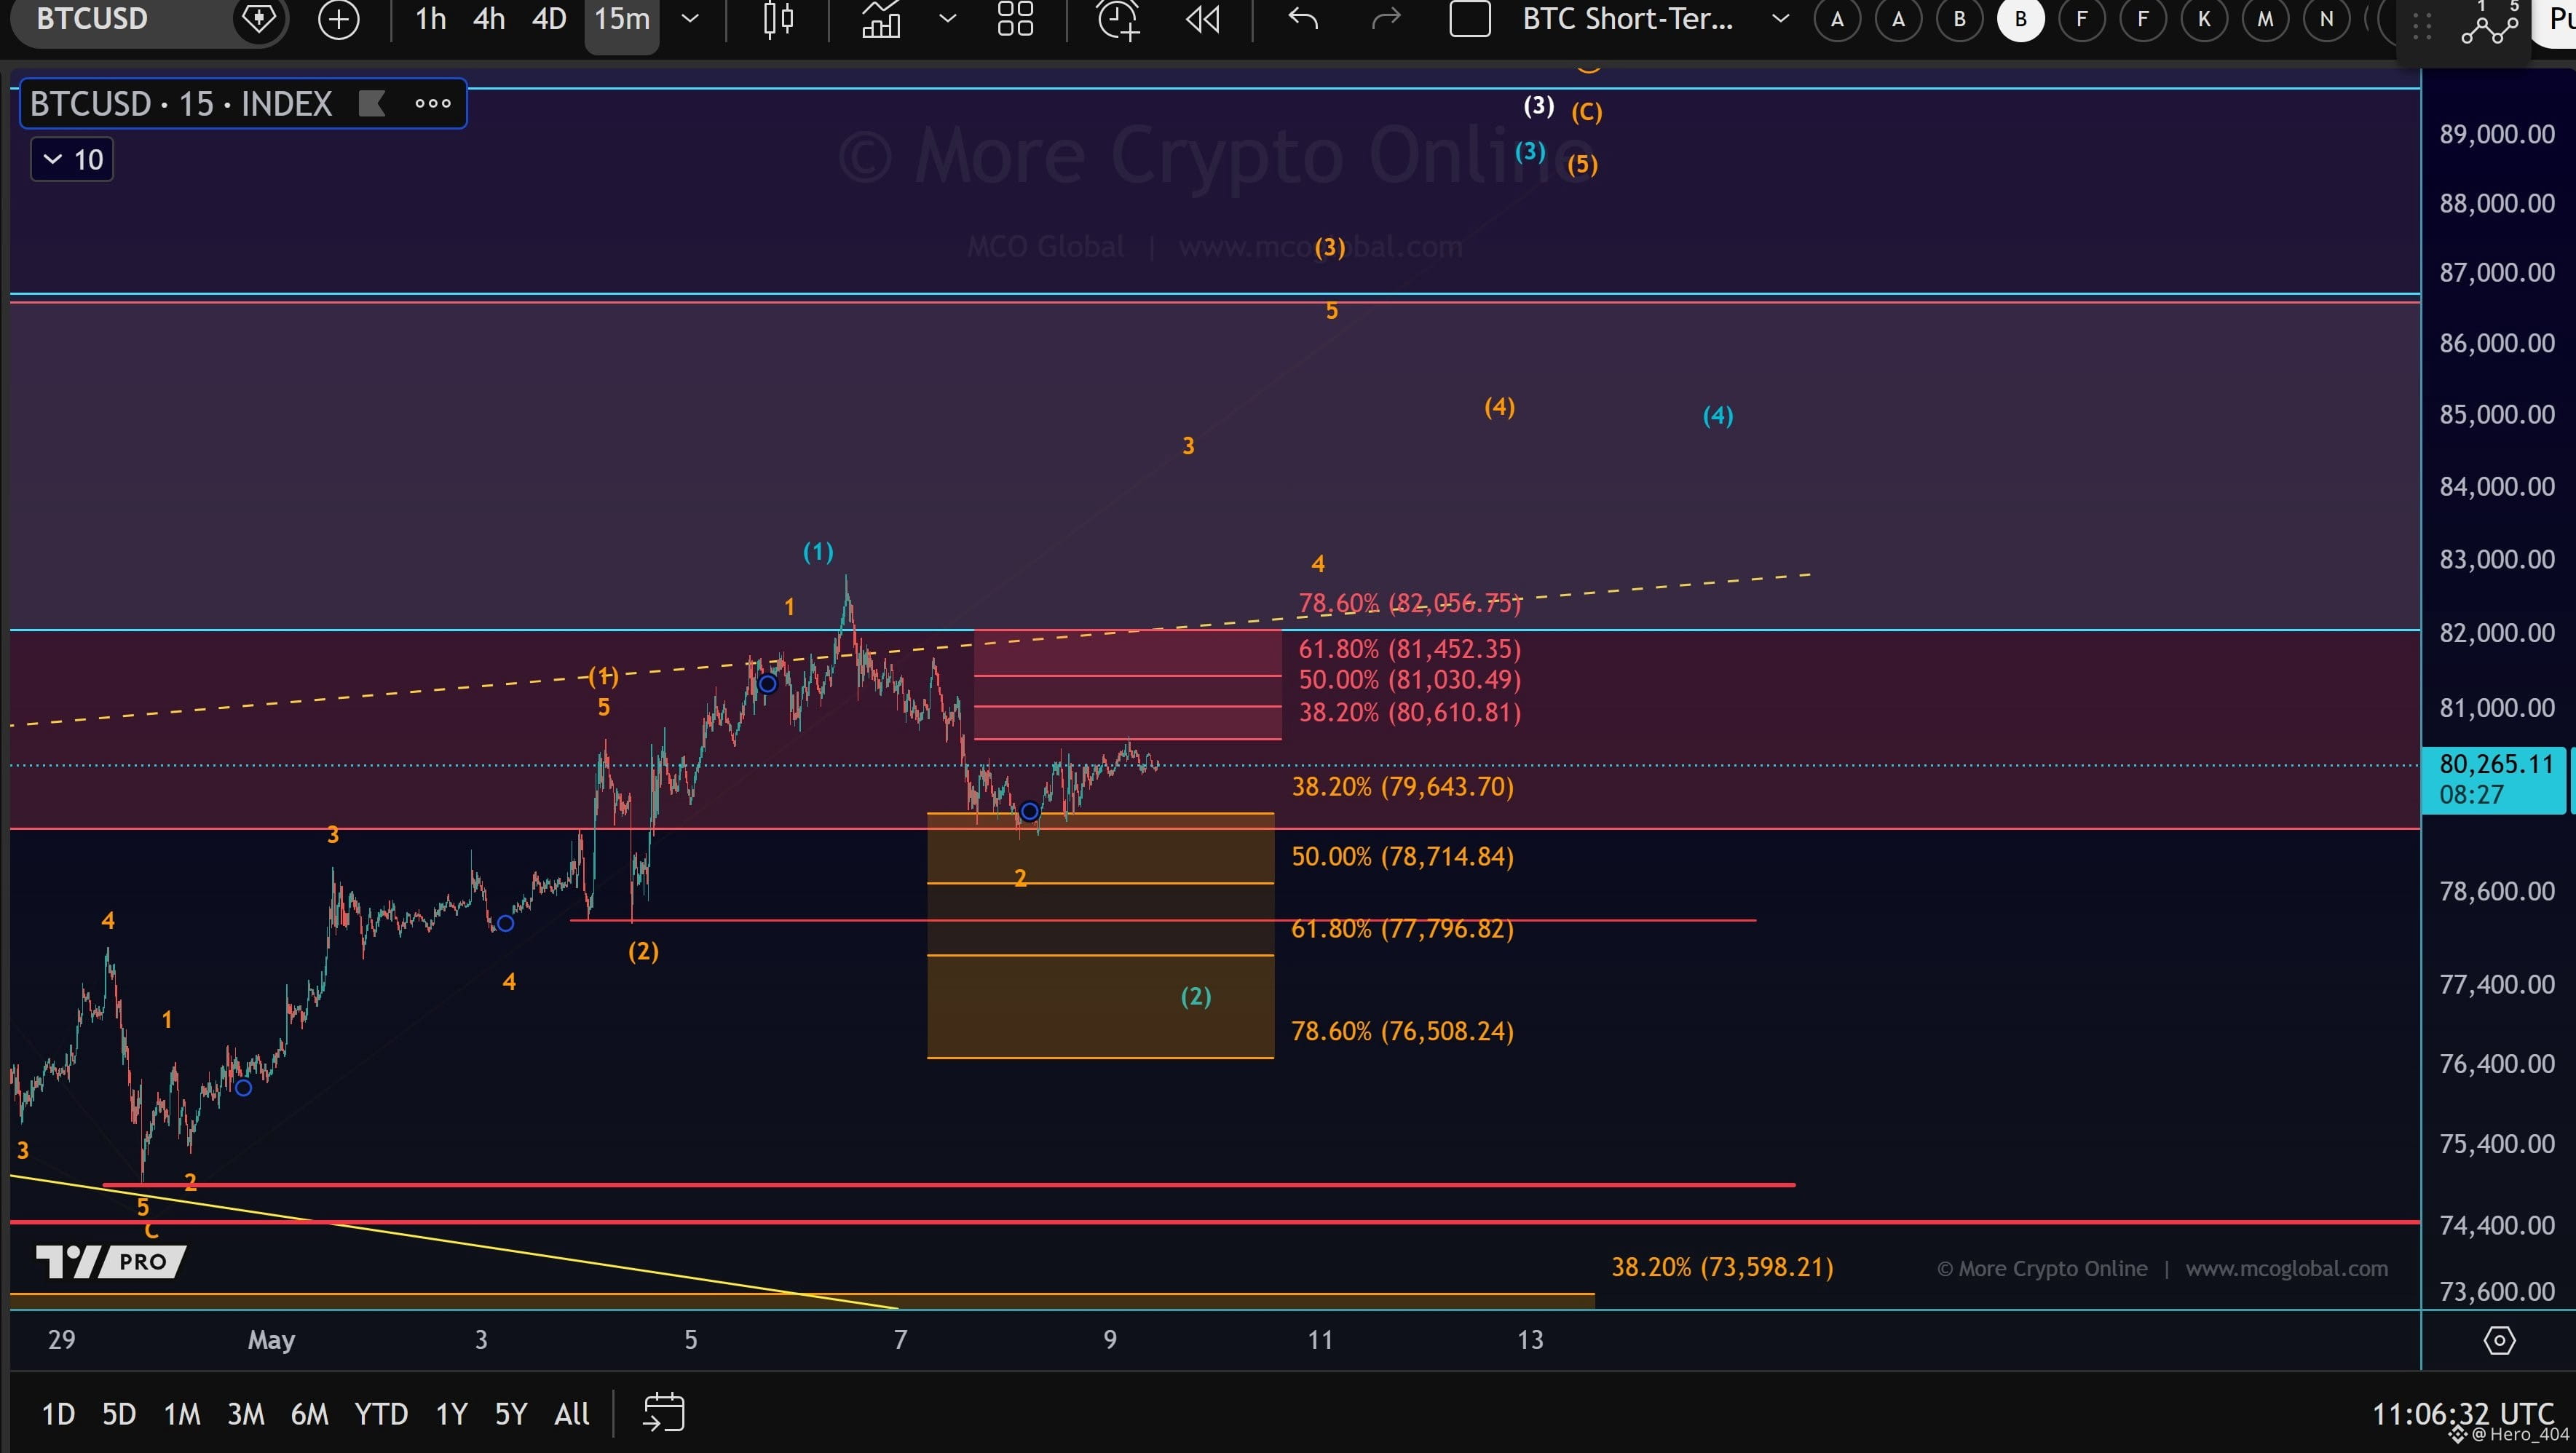Open the BTC Short-Ter... layout name
The image size is (2576, 1453).
point(1627,19)
